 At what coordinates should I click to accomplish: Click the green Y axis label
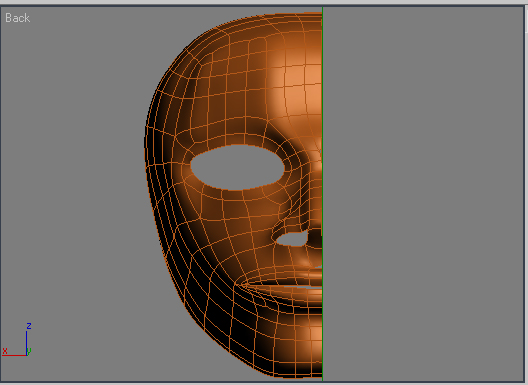point(29,351)
